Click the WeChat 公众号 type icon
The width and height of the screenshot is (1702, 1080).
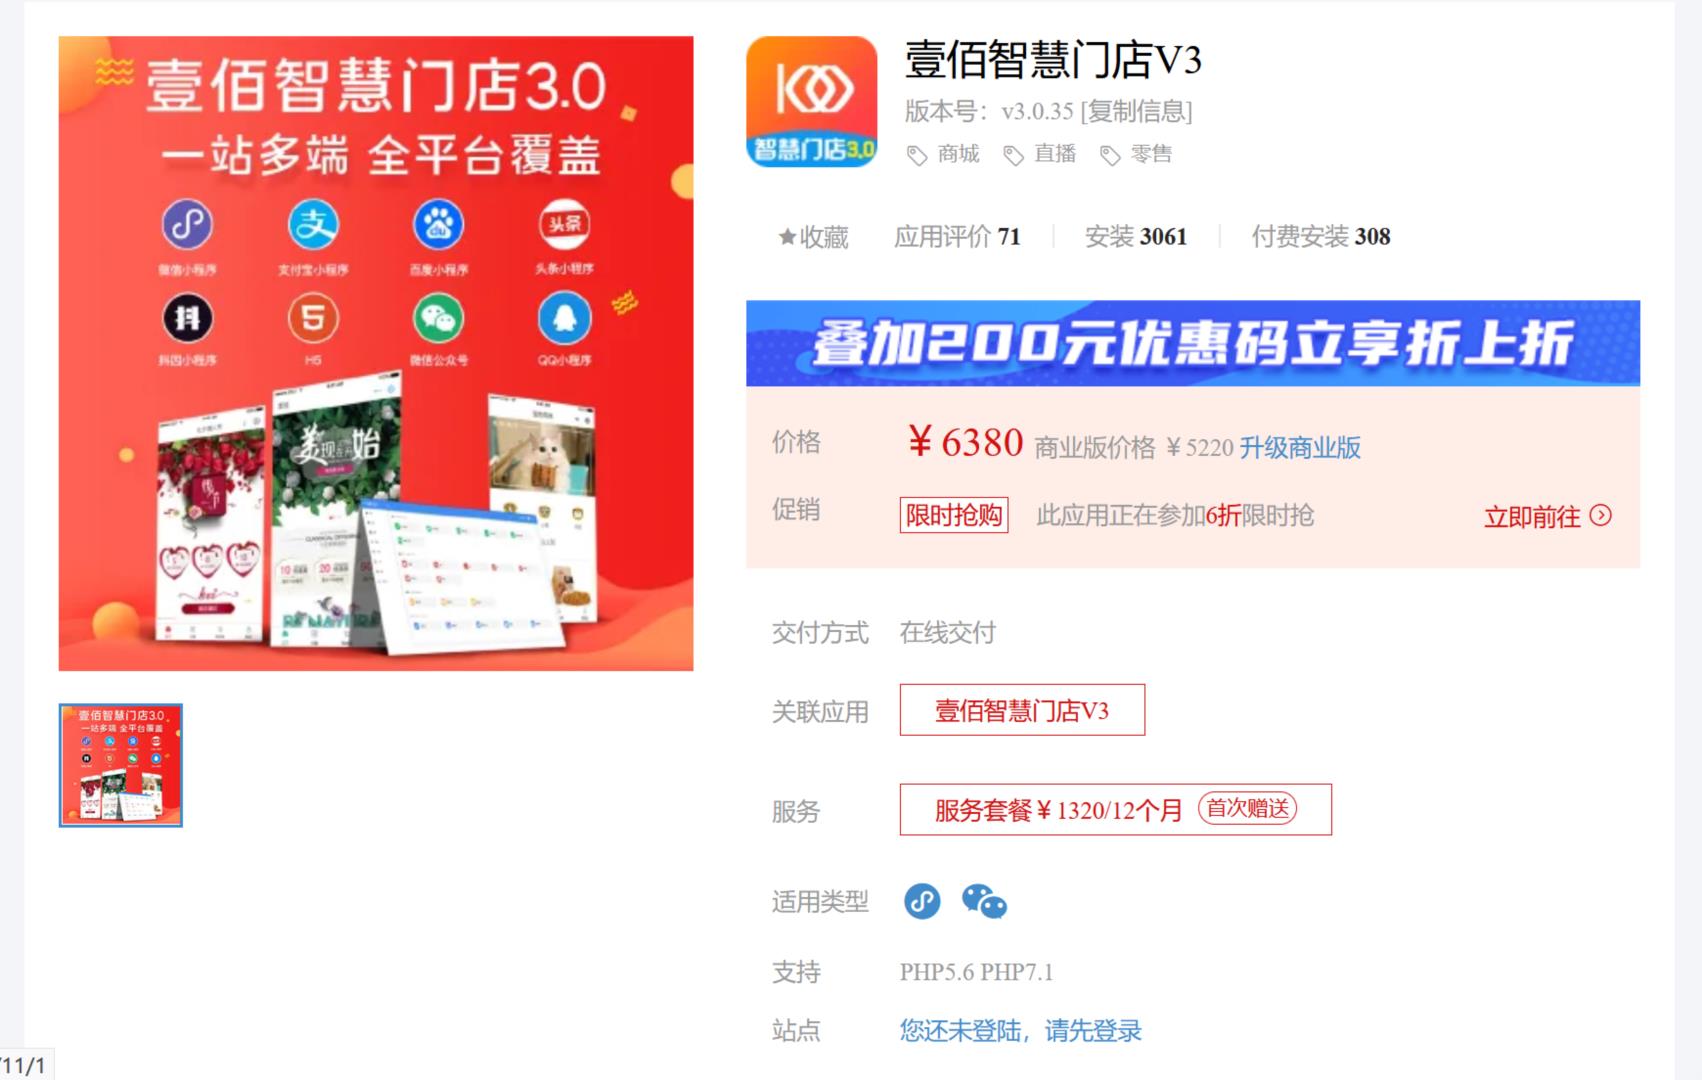(x=984, y=901)
